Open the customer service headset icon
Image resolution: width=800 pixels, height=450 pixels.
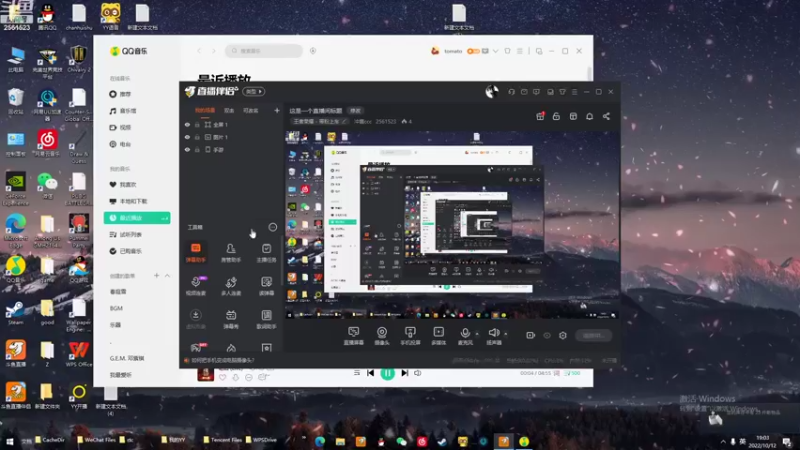click(x=511, y=92)
